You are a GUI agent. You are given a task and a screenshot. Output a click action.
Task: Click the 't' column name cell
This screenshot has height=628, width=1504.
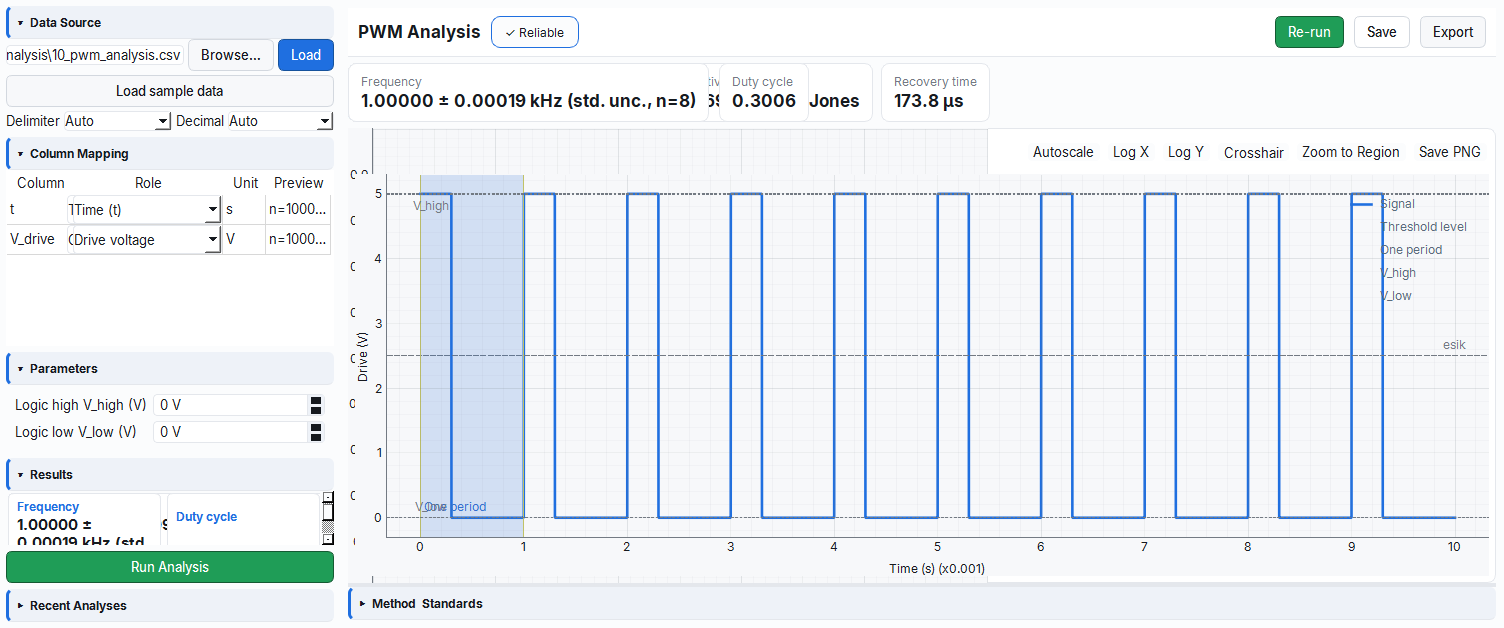click(x=37, y=210)
